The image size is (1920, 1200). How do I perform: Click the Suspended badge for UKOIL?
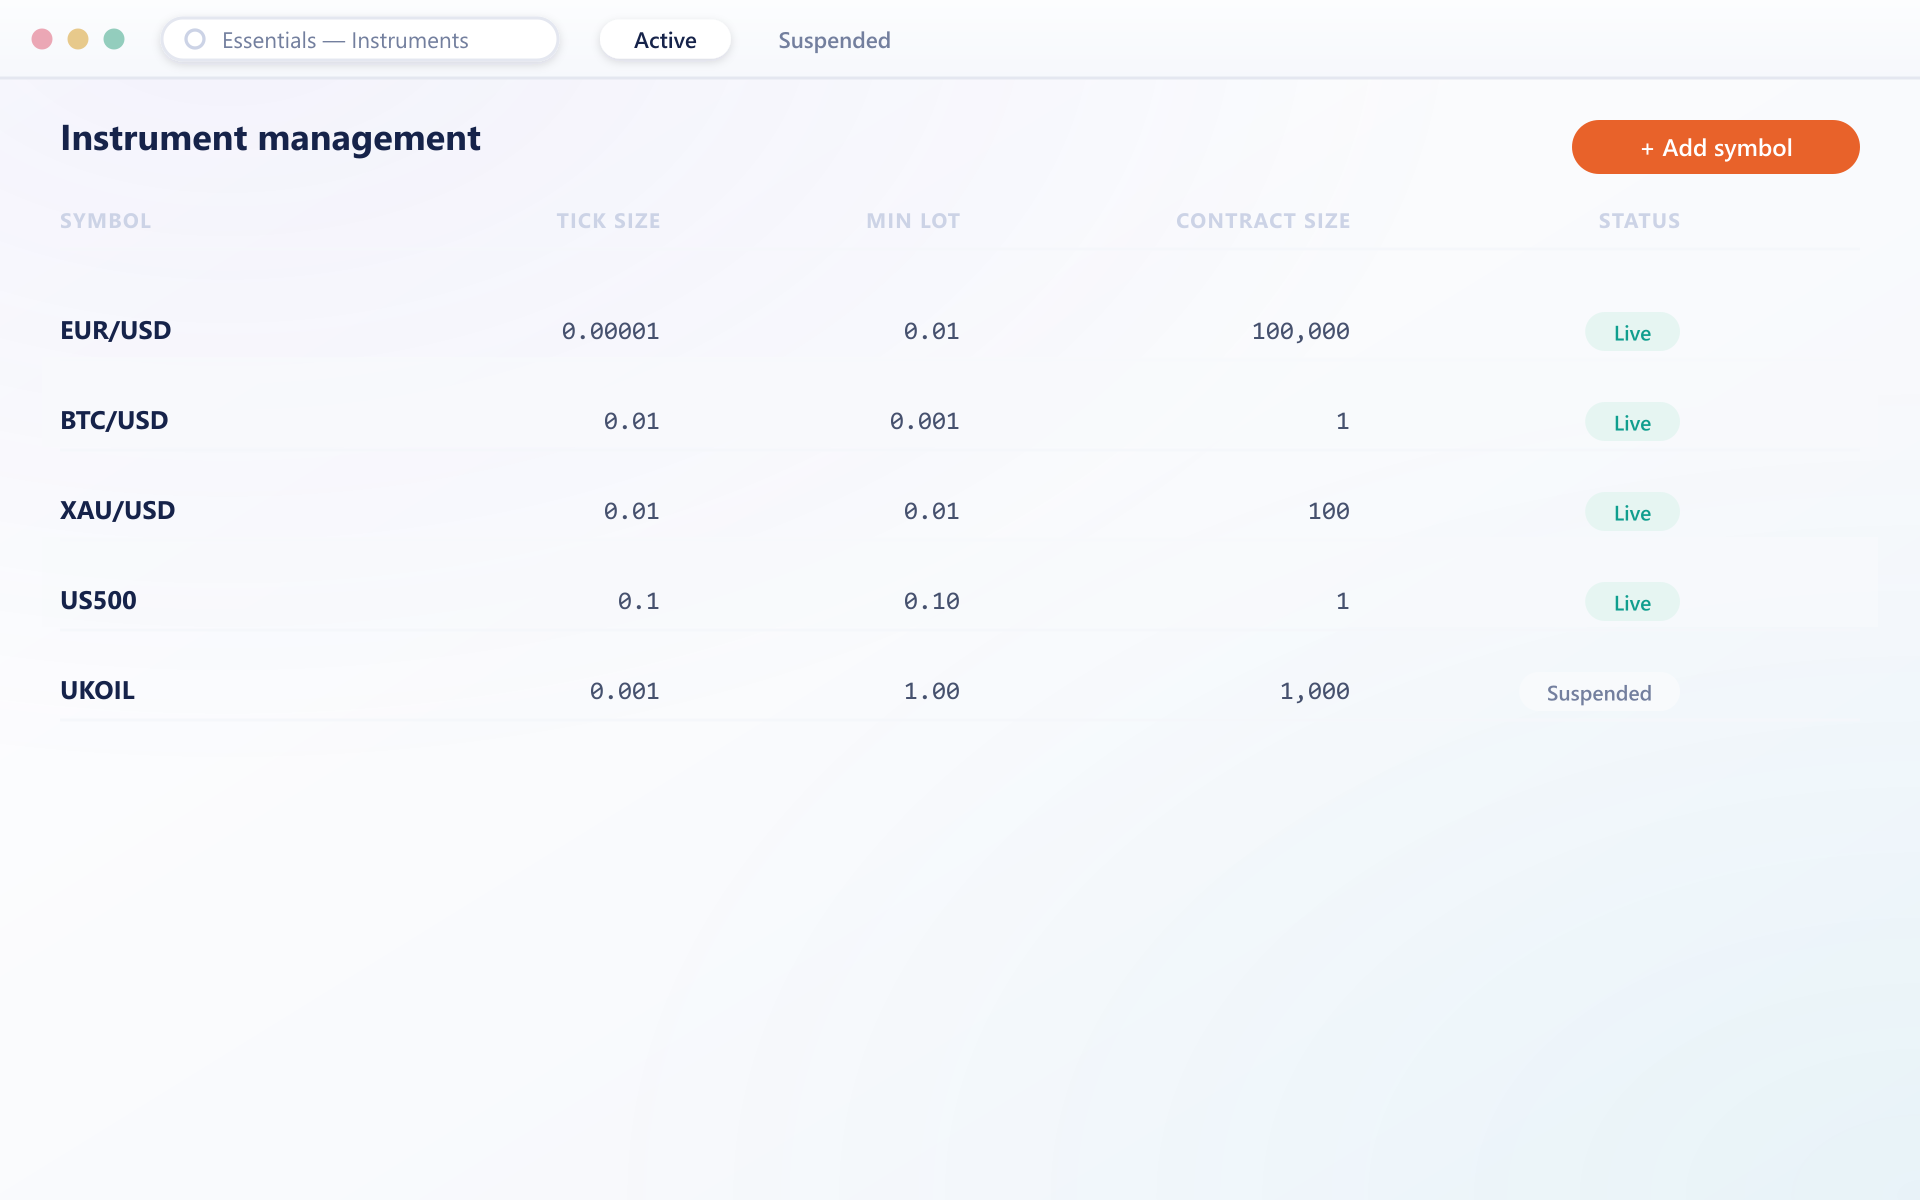1599,692
